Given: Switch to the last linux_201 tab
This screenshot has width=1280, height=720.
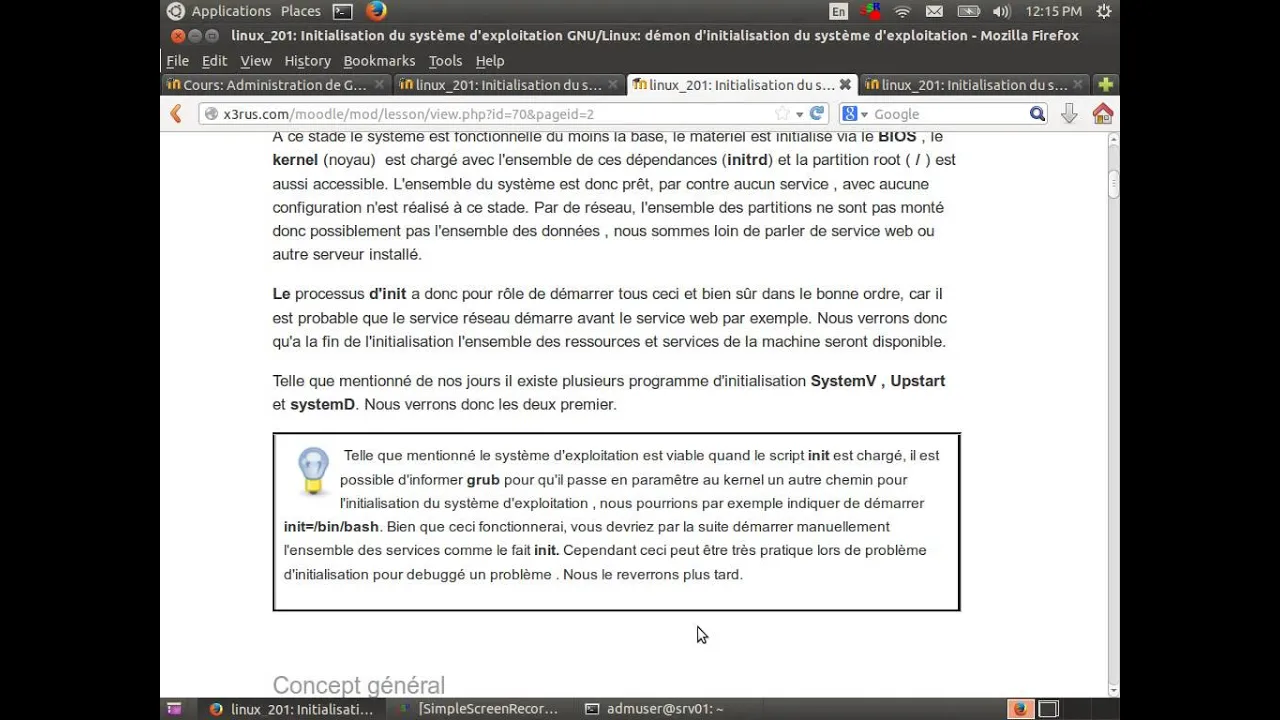Looking at the screenshot, I should pyautogui.click(x=975, y=85).
